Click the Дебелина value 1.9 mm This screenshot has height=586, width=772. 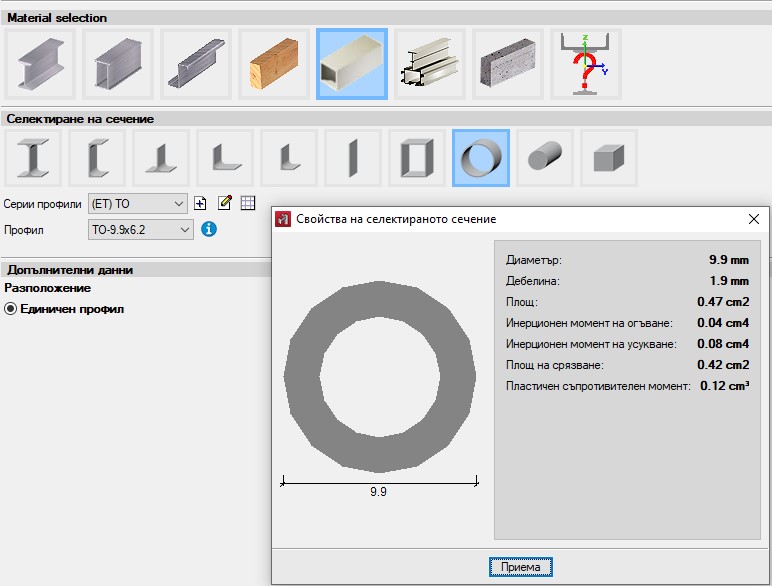click(x=729, y=281)
